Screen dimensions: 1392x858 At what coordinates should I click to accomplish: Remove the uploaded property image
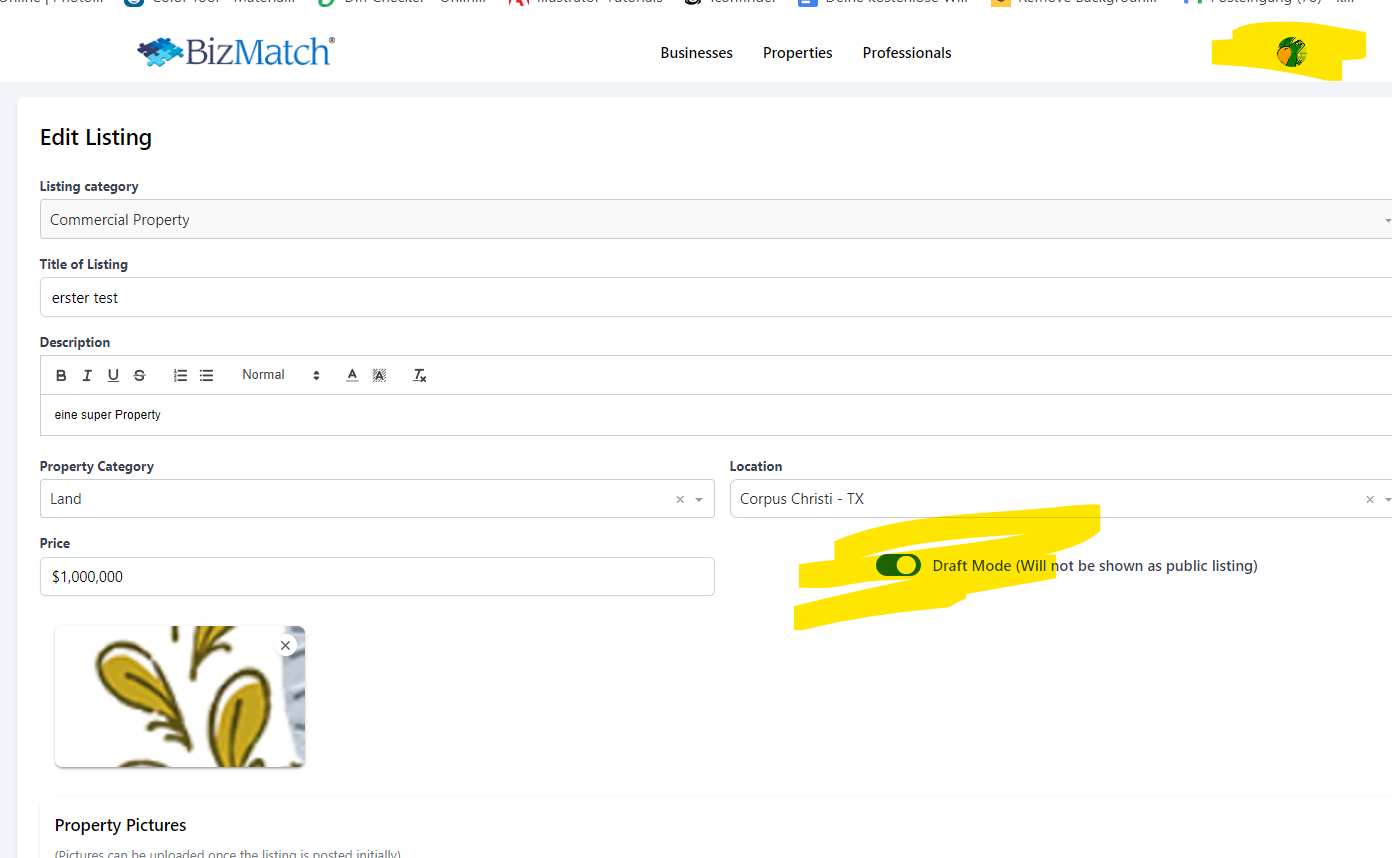point(286,646)
